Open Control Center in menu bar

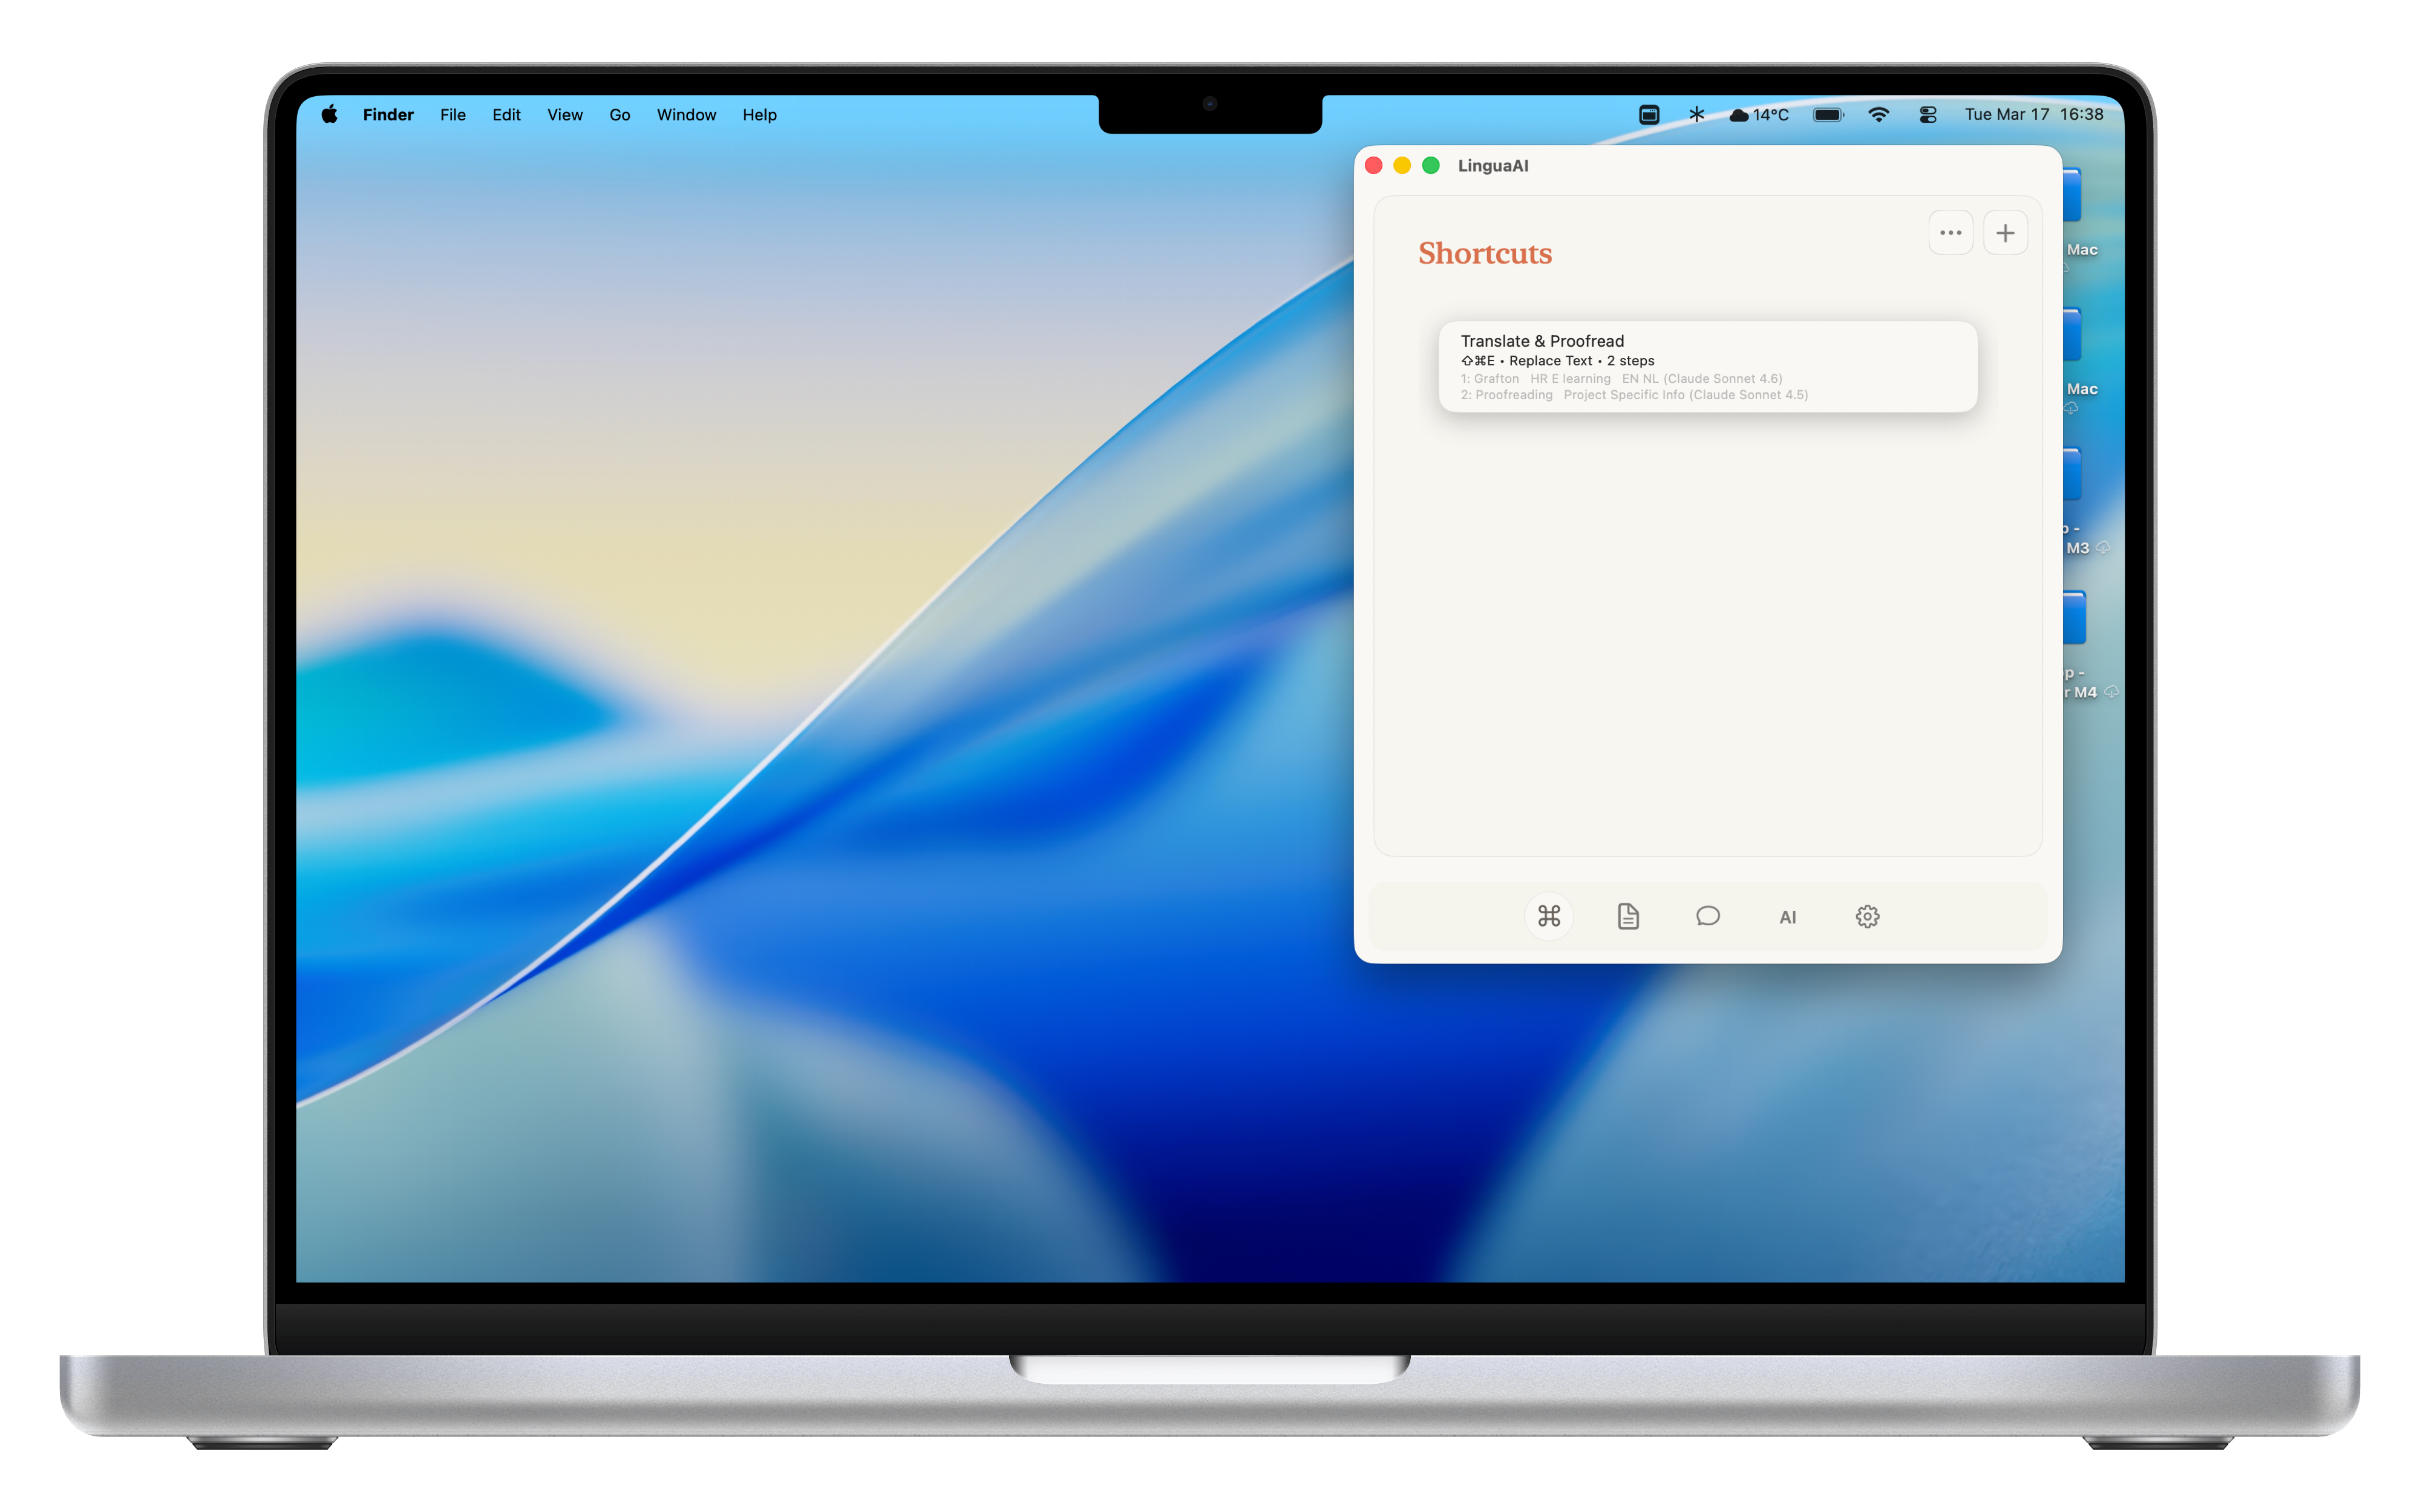click(x=1928, y=115)
